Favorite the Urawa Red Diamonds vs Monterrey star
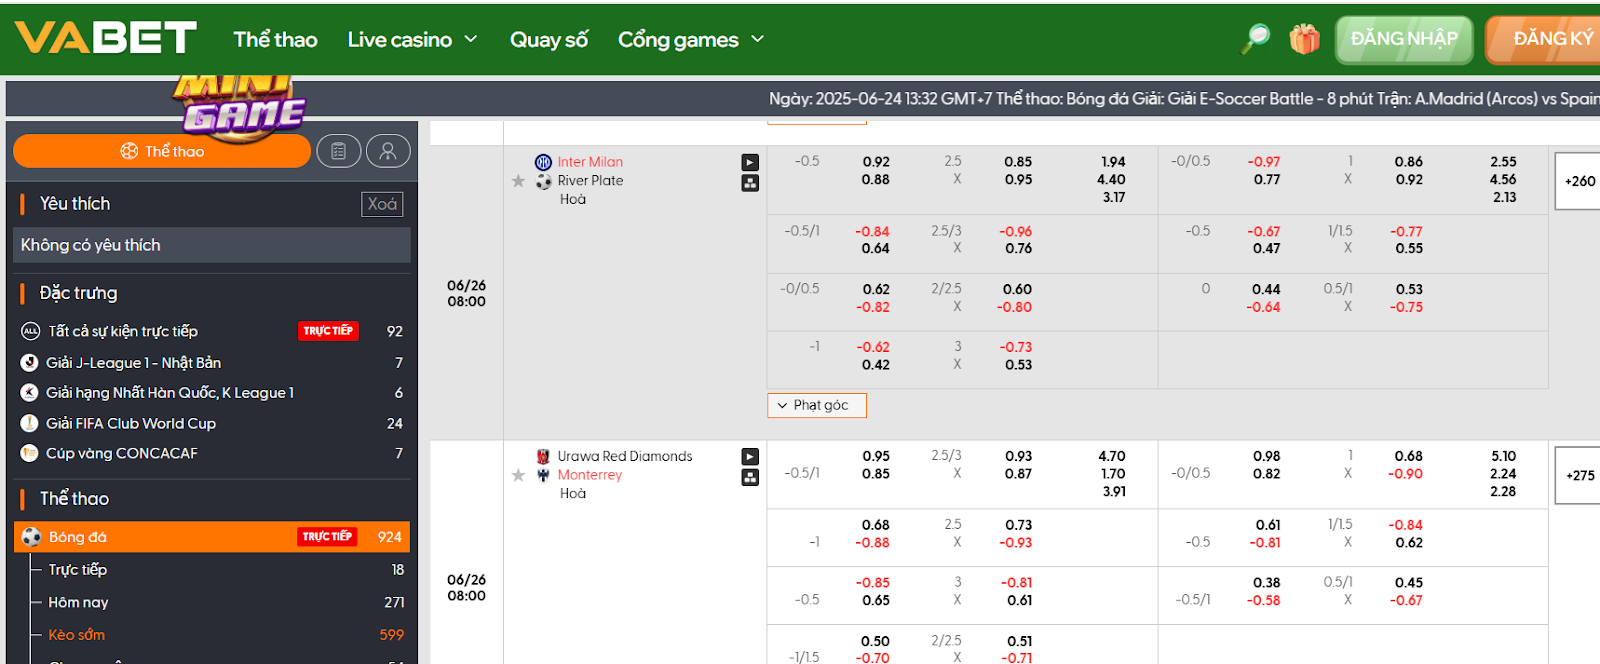 tap(518, 475)
